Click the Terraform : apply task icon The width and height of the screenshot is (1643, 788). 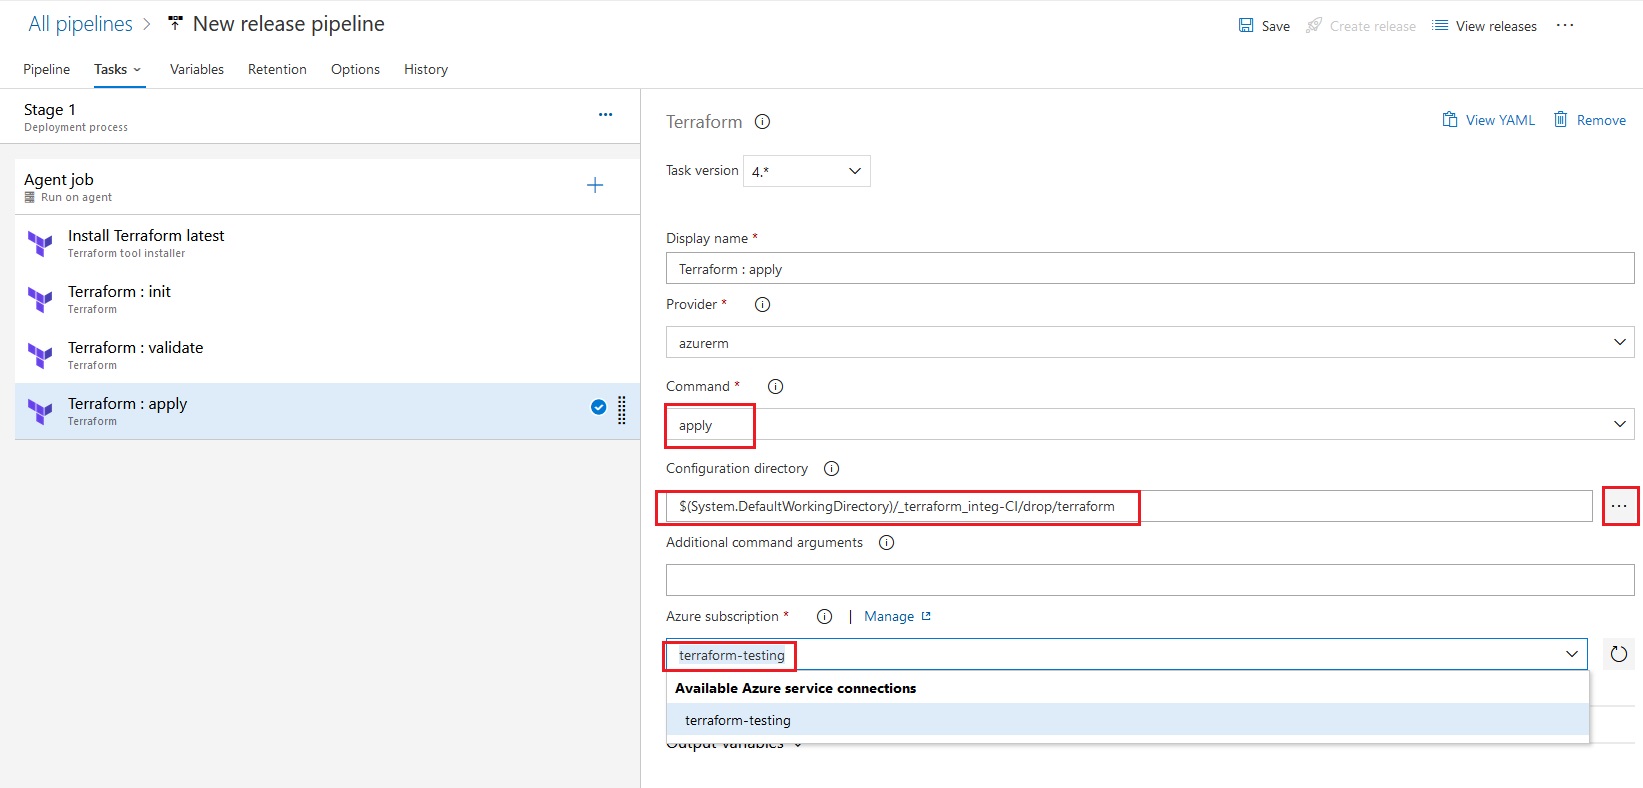pyautogui.click(x=40, y=411)
